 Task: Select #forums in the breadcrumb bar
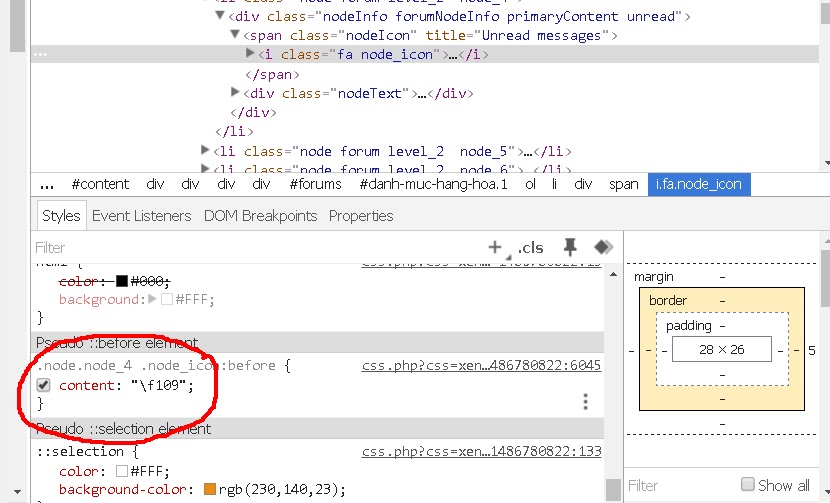(315, 184)
